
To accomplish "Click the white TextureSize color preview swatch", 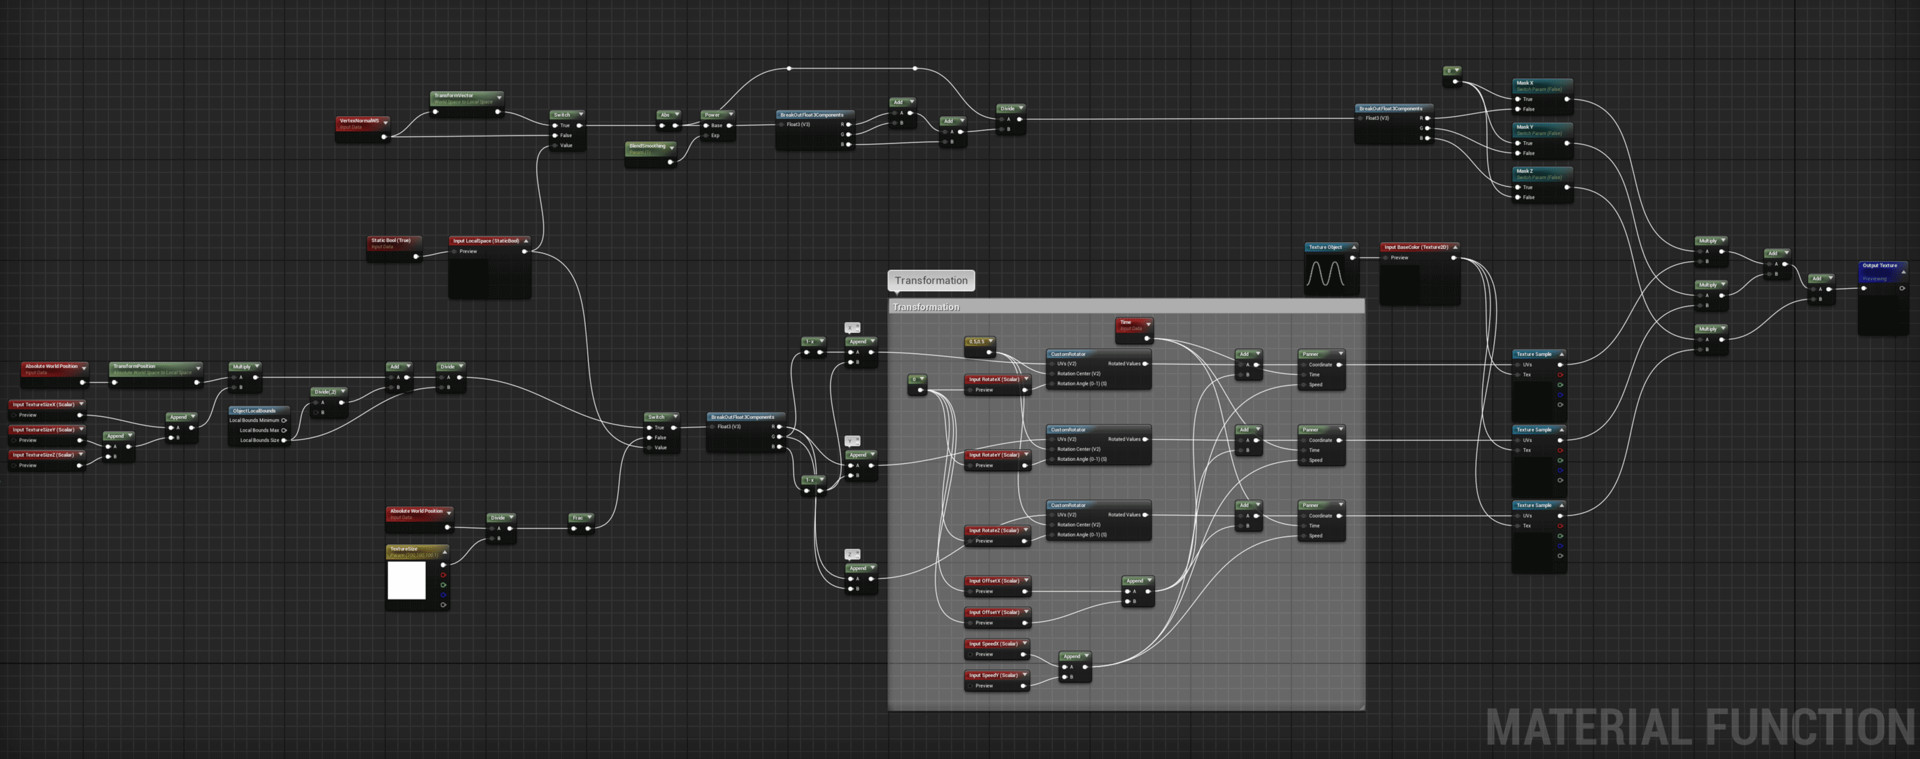I will click(x=406, y=580).
